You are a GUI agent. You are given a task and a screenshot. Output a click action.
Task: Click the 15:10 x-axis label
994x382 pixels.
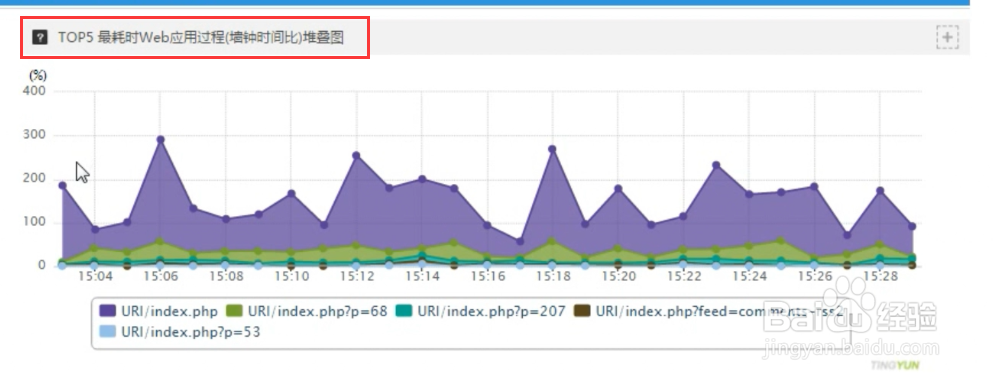[x=291, y=277]
